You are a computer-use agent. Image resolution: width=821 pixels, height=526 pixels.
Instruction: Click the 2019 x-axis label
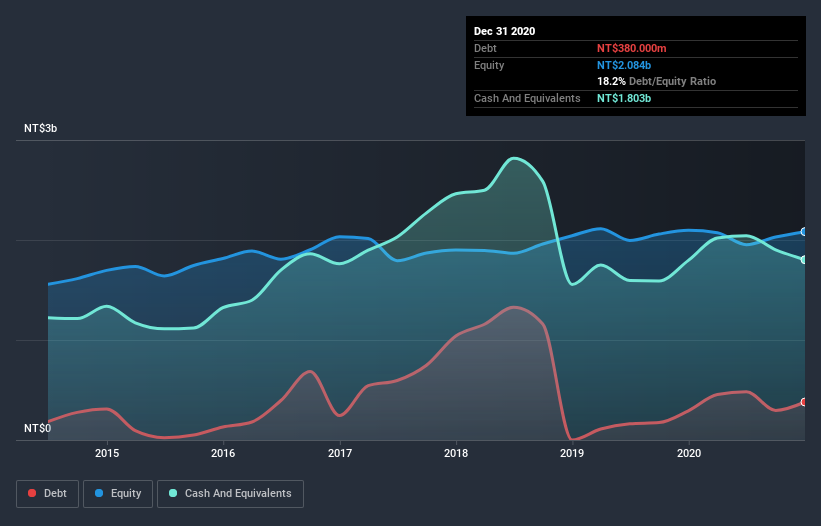[x=572, y=453]
